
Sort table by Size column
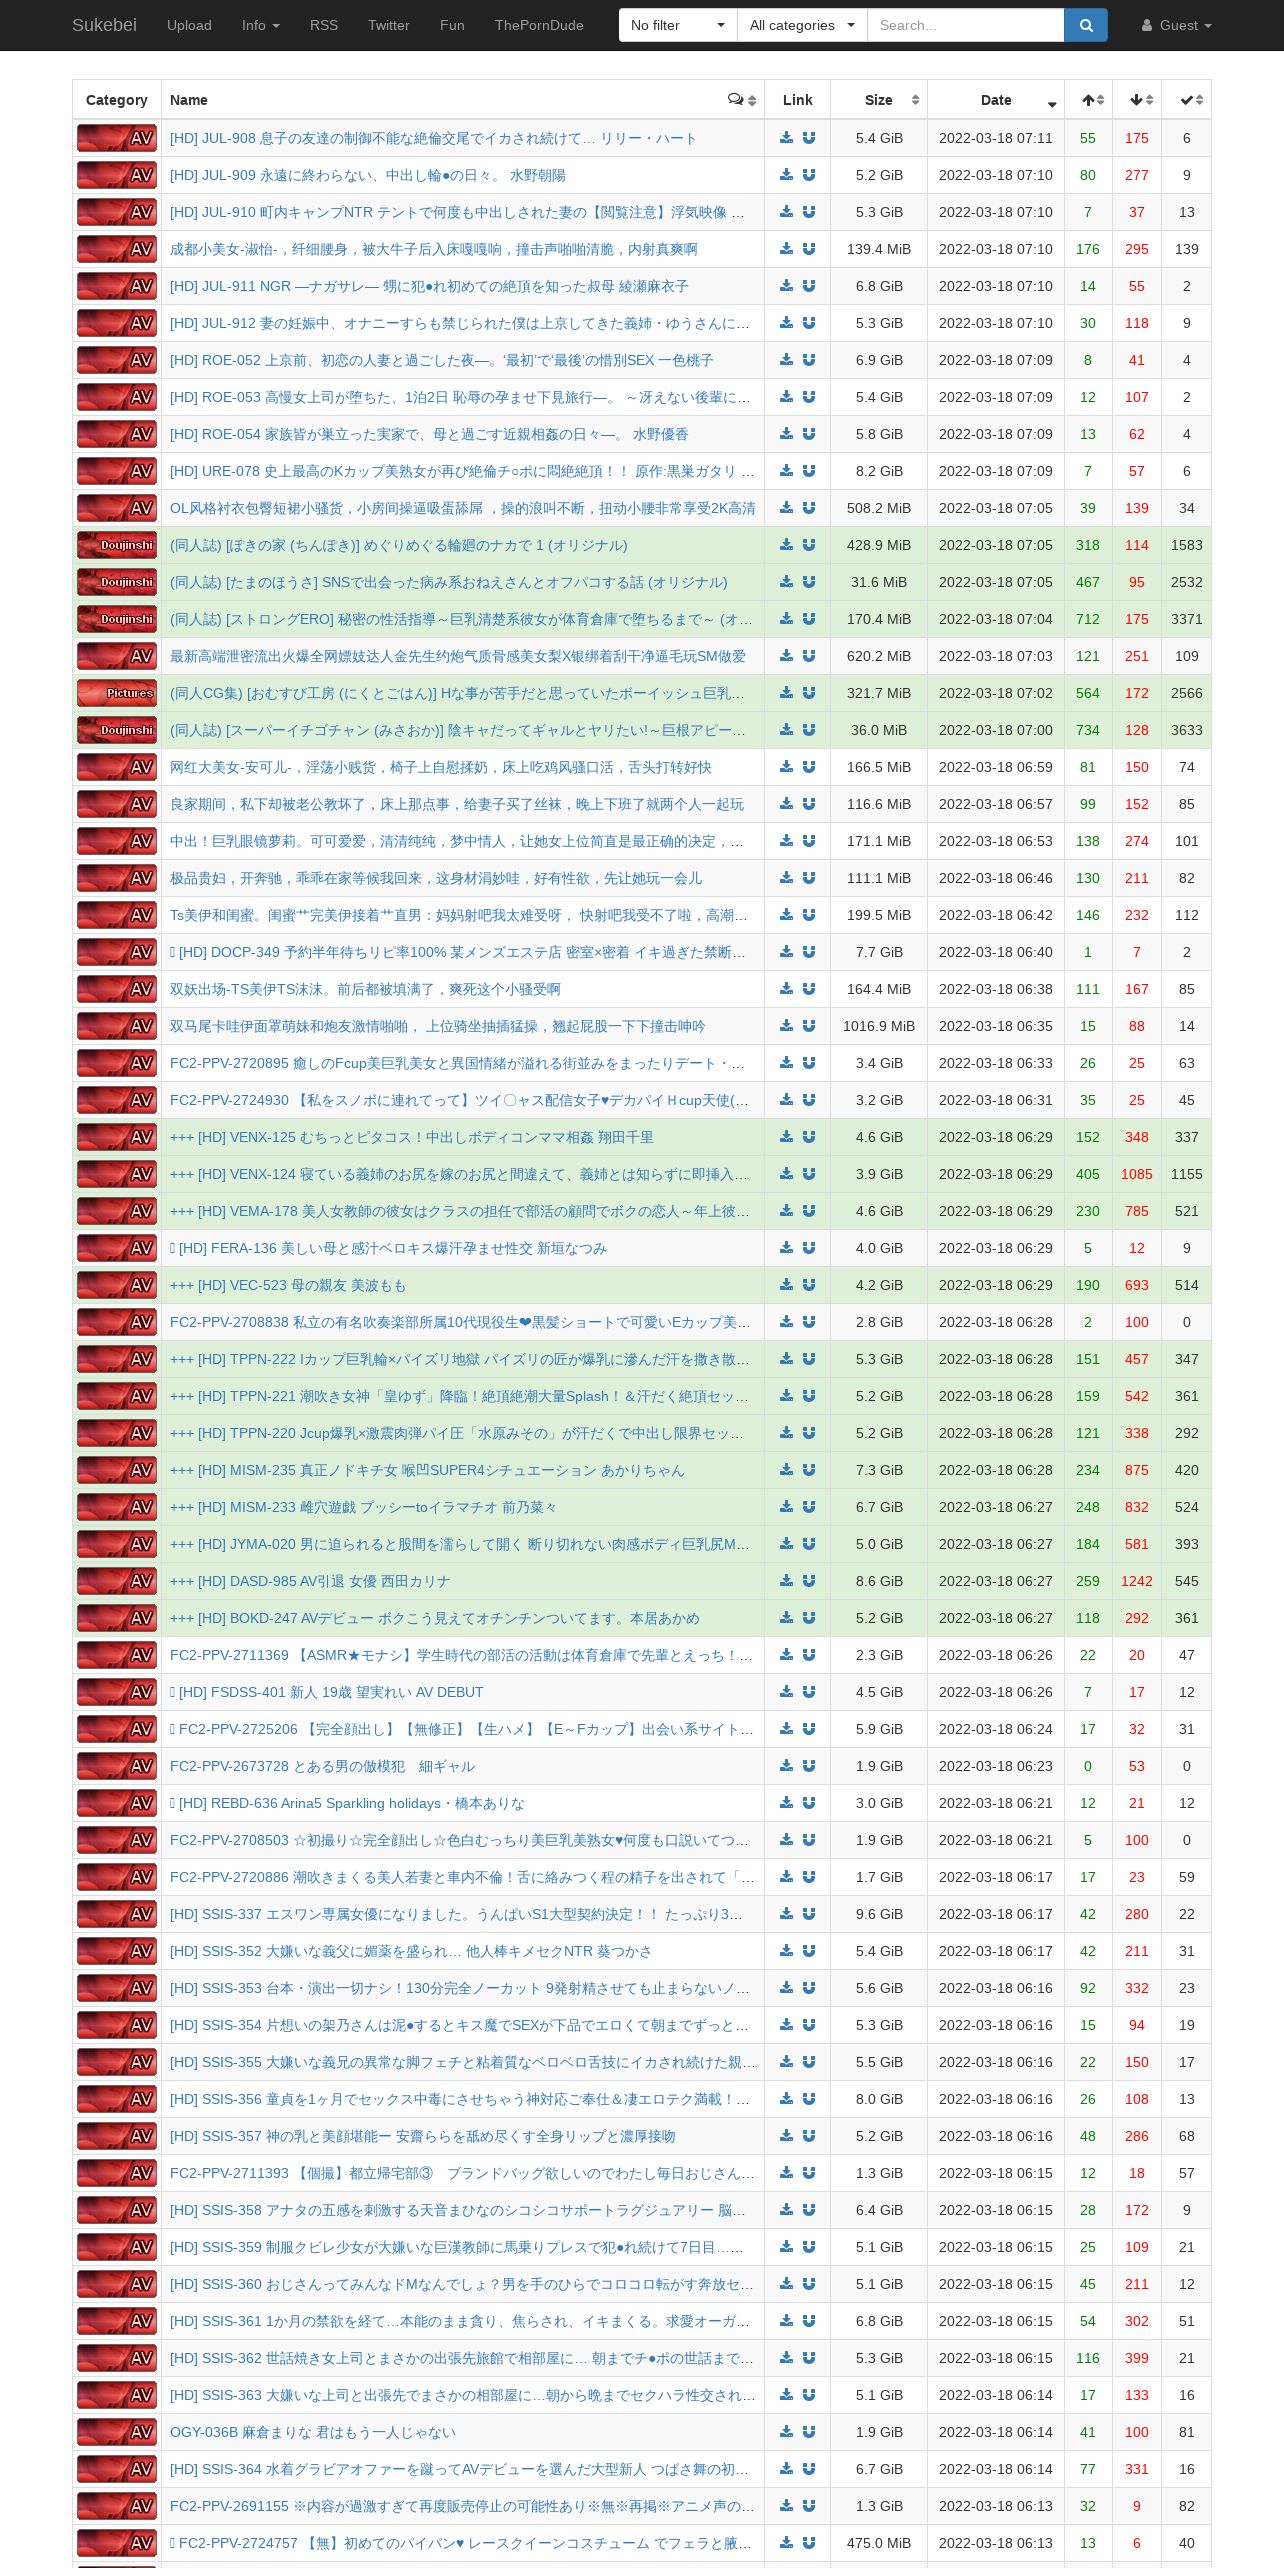pyautogui.click(x=879, y=100)
